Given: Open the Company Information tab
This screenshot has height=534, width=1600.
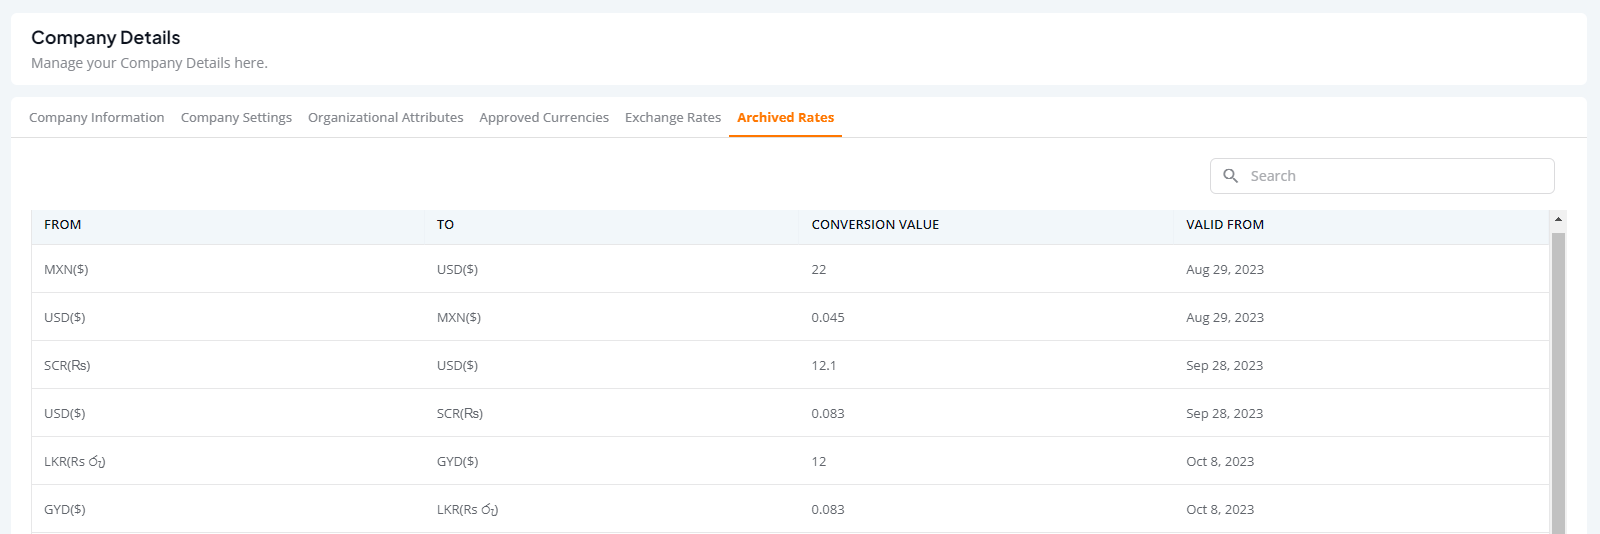Looking at the screenshot, I should 97,117.
